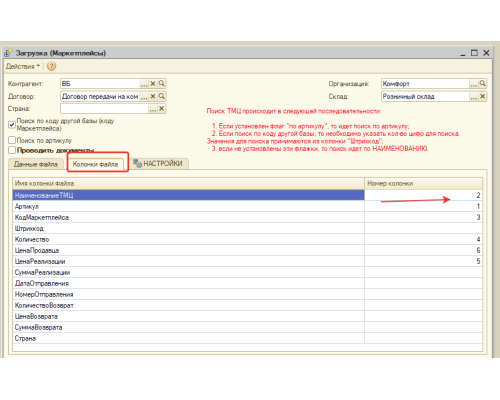Click the Имя колонки файла column header

(189, 183)
